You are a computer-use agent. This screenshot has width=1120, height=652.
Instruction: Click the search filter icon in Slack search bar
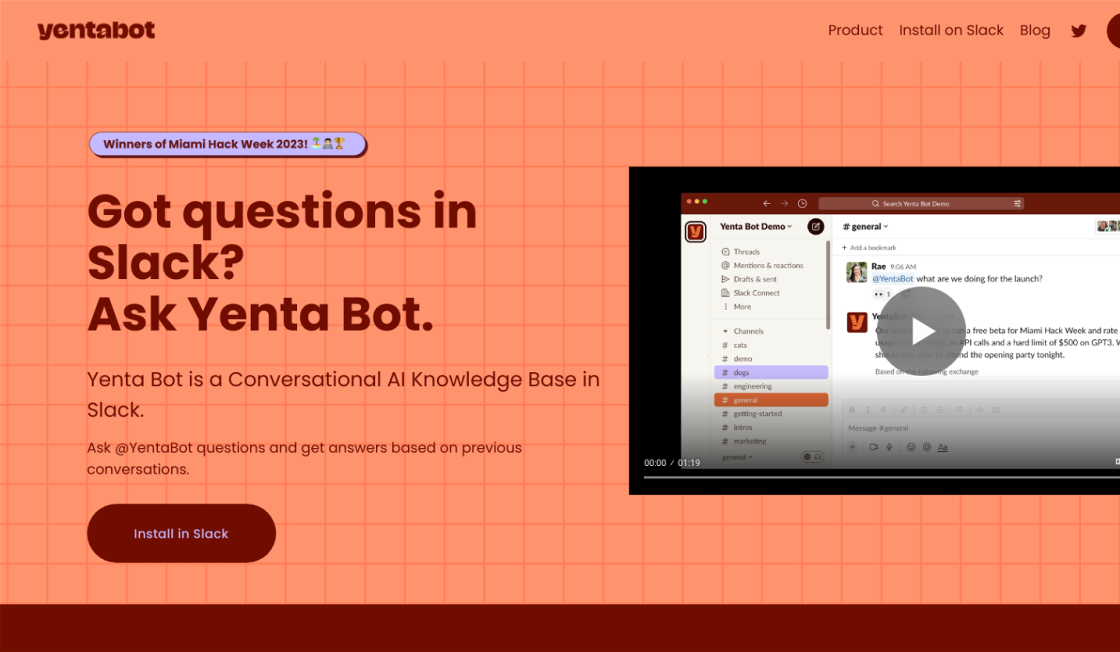tap(1018, 203)
